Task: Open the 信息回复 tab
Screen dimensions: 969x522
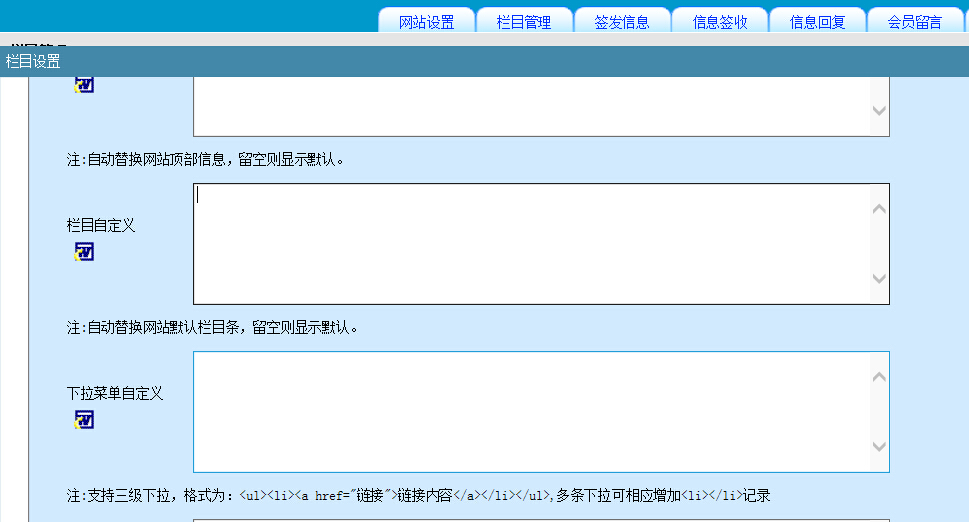Action: (x=817, y=22)
